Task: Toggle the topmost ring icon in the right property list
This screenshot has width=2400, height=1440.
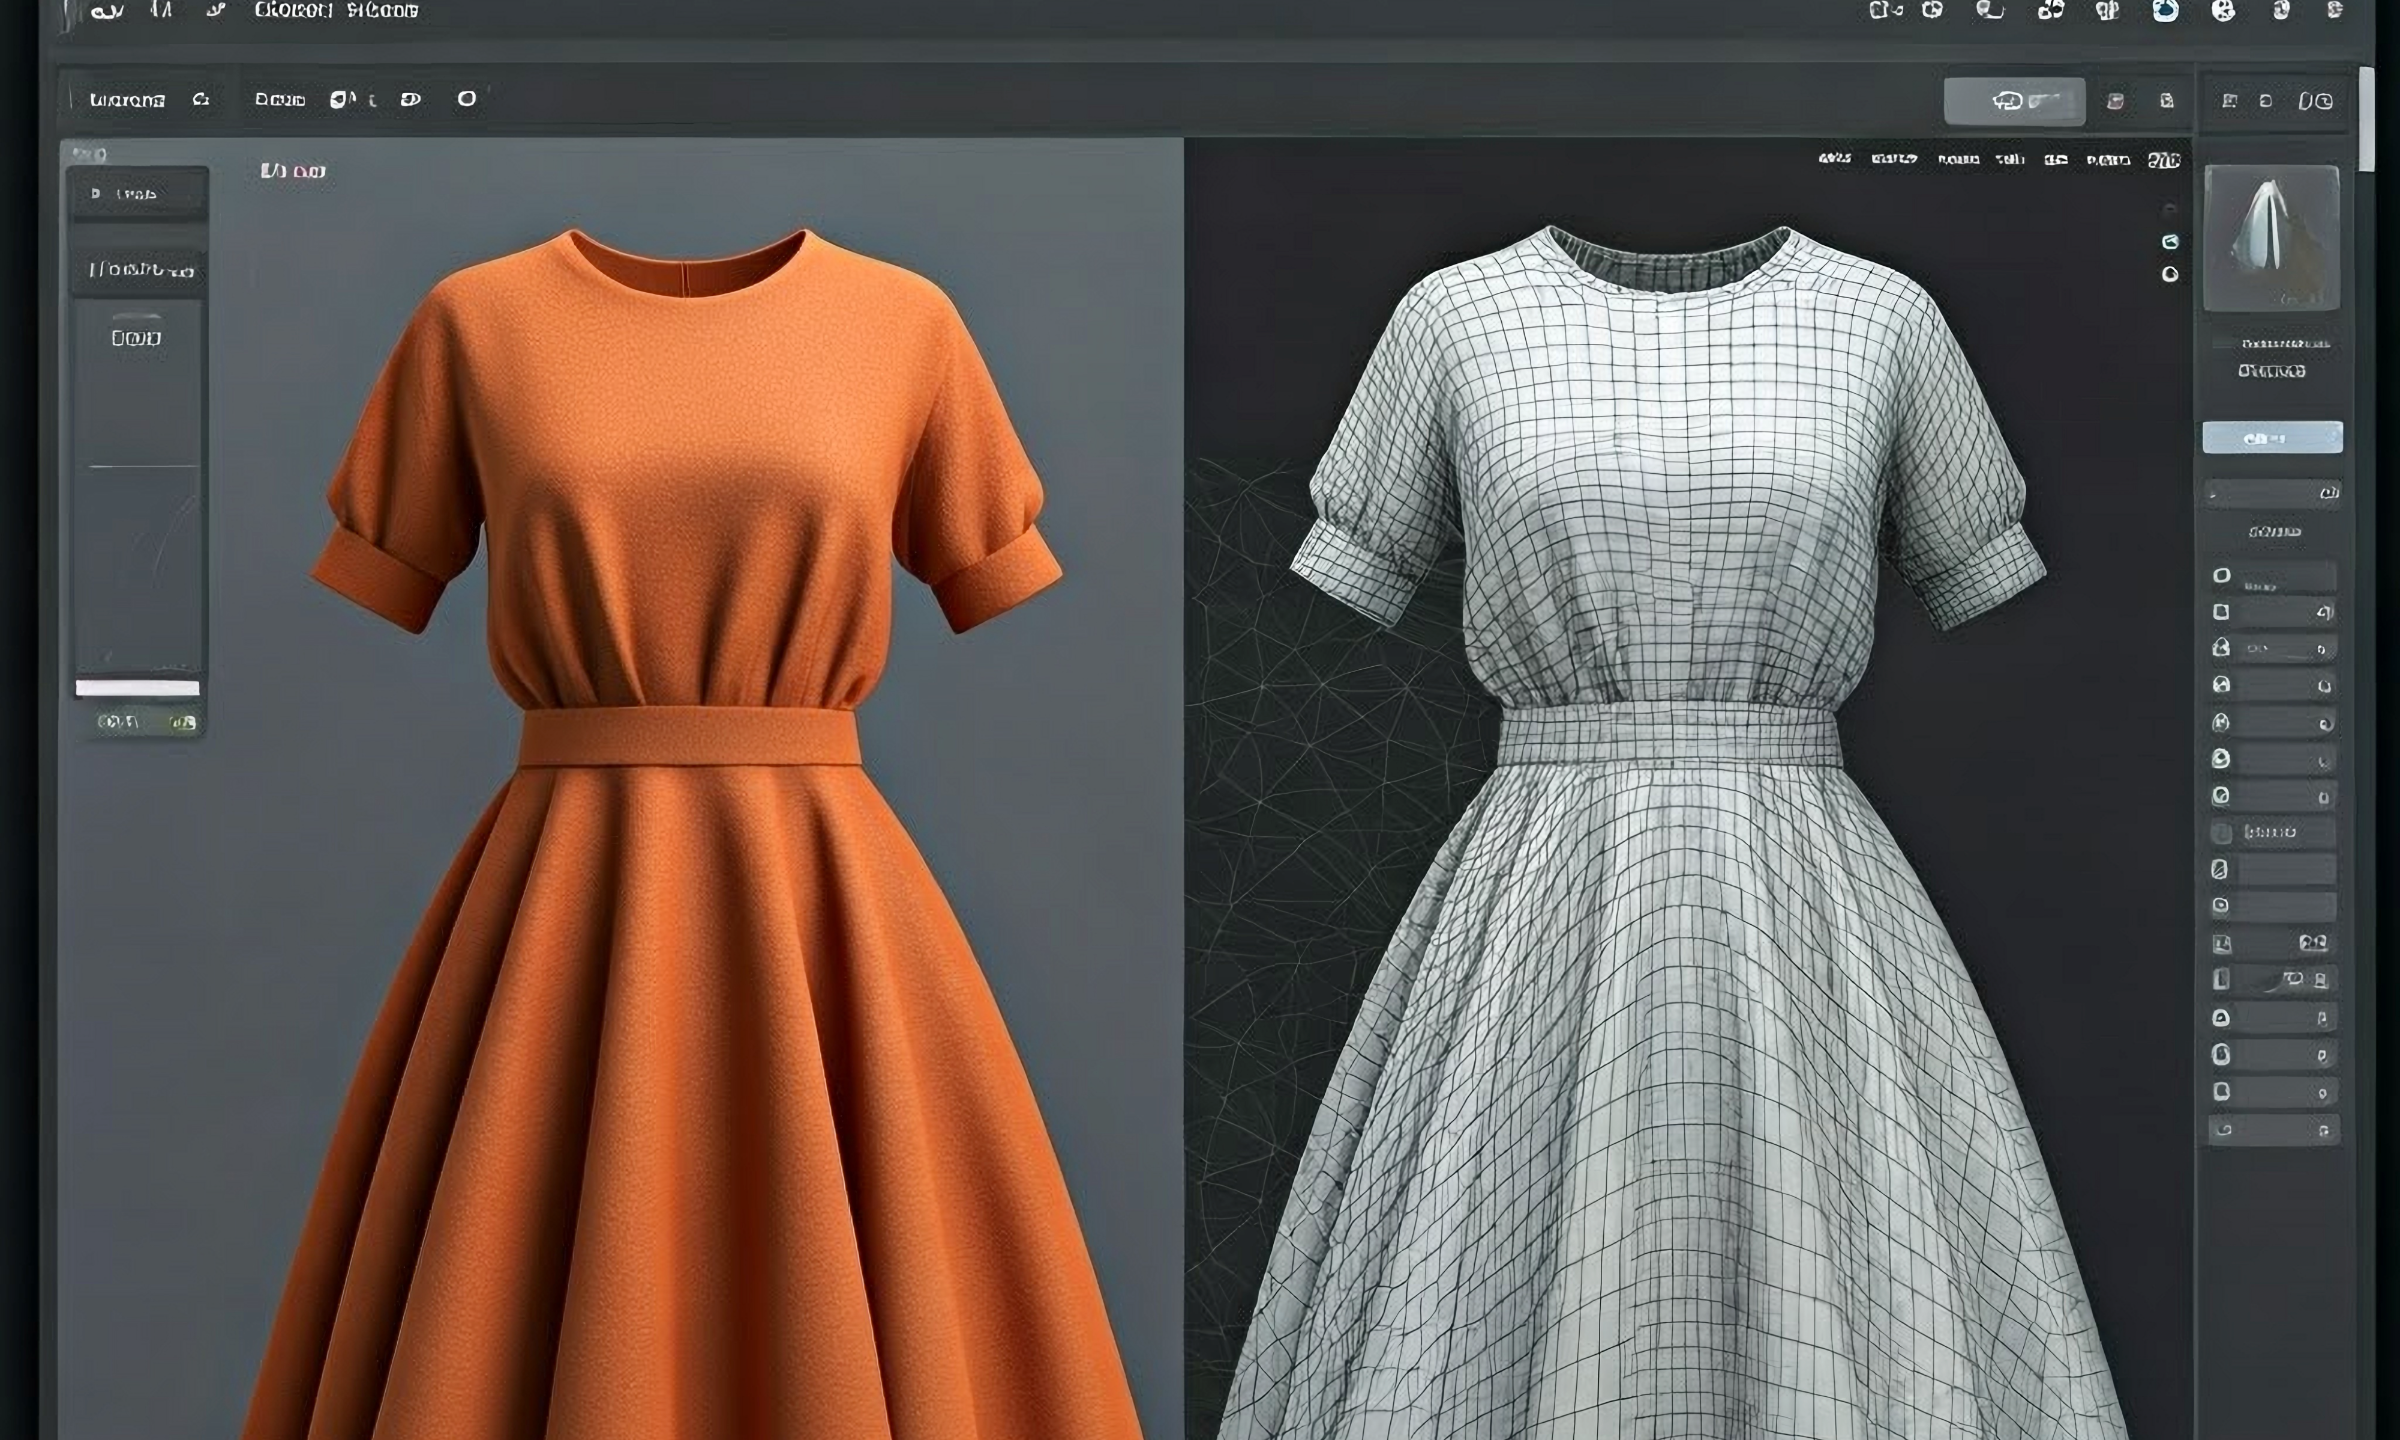Action: [2221, 575]
